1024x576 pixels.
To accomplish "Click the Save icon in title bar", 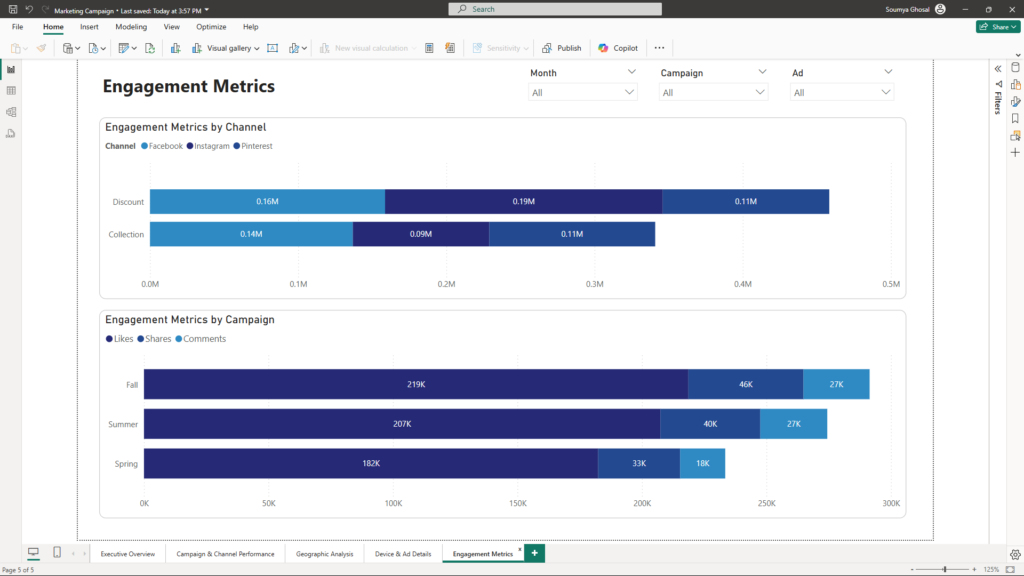I will pos(12,9).
